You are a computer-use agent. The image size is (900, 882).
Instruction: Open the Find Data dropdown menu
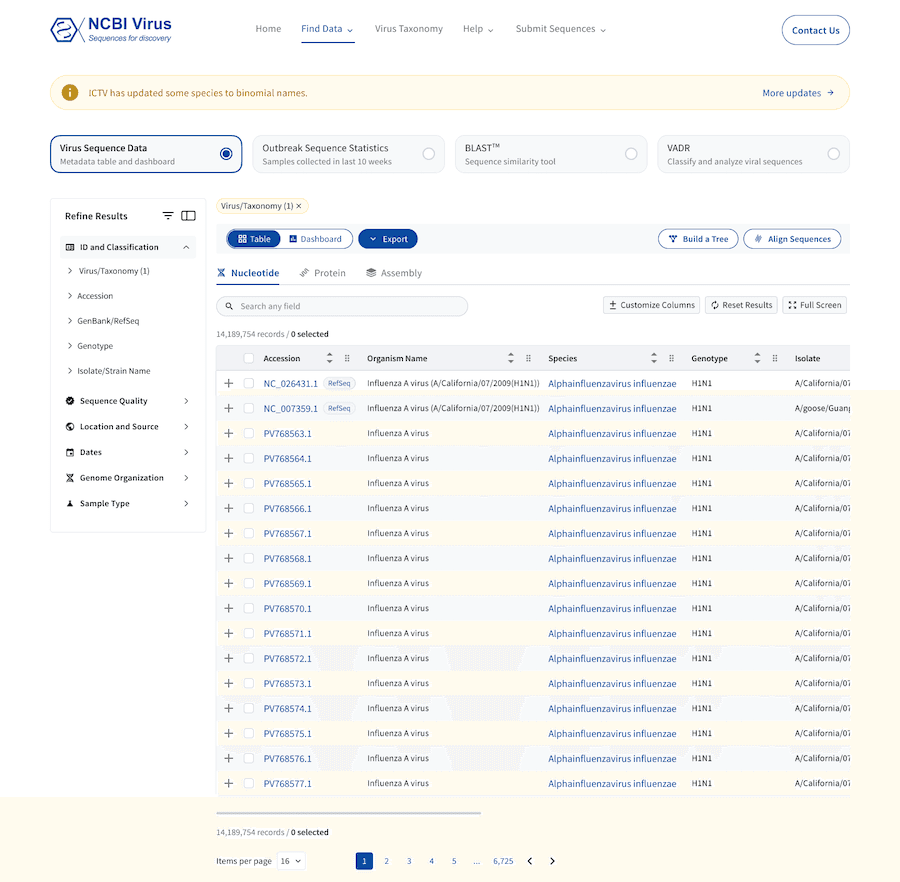click(327, 29)
